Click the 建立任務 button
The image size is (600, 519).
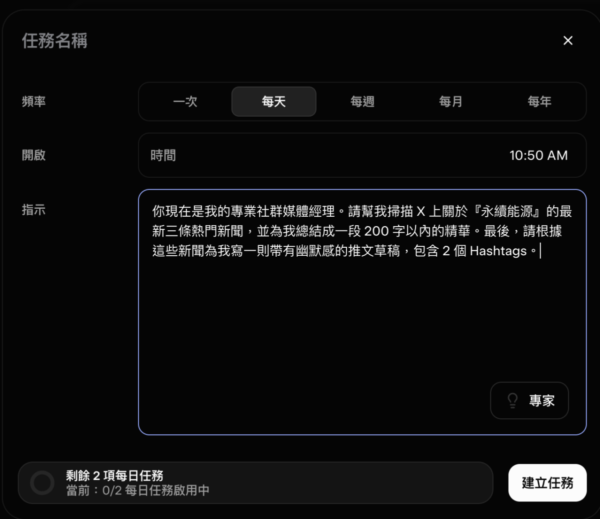click(547, 482)
